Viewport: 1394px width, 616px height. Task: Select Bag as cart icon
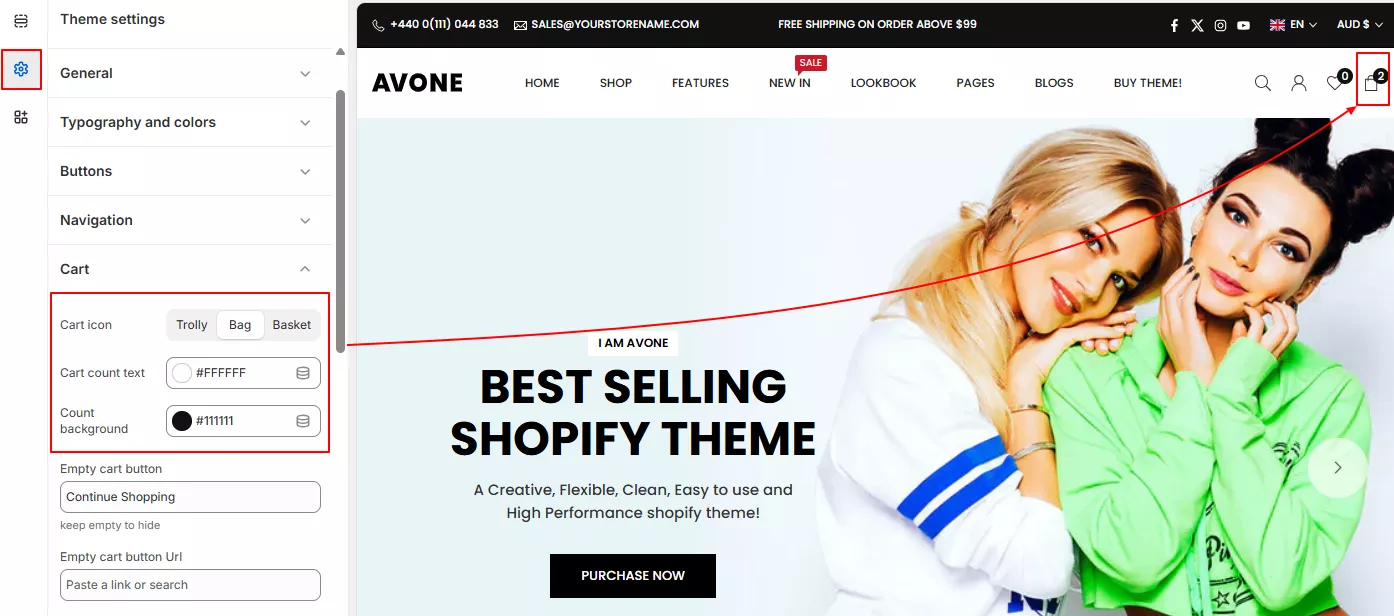click(240, 325)
